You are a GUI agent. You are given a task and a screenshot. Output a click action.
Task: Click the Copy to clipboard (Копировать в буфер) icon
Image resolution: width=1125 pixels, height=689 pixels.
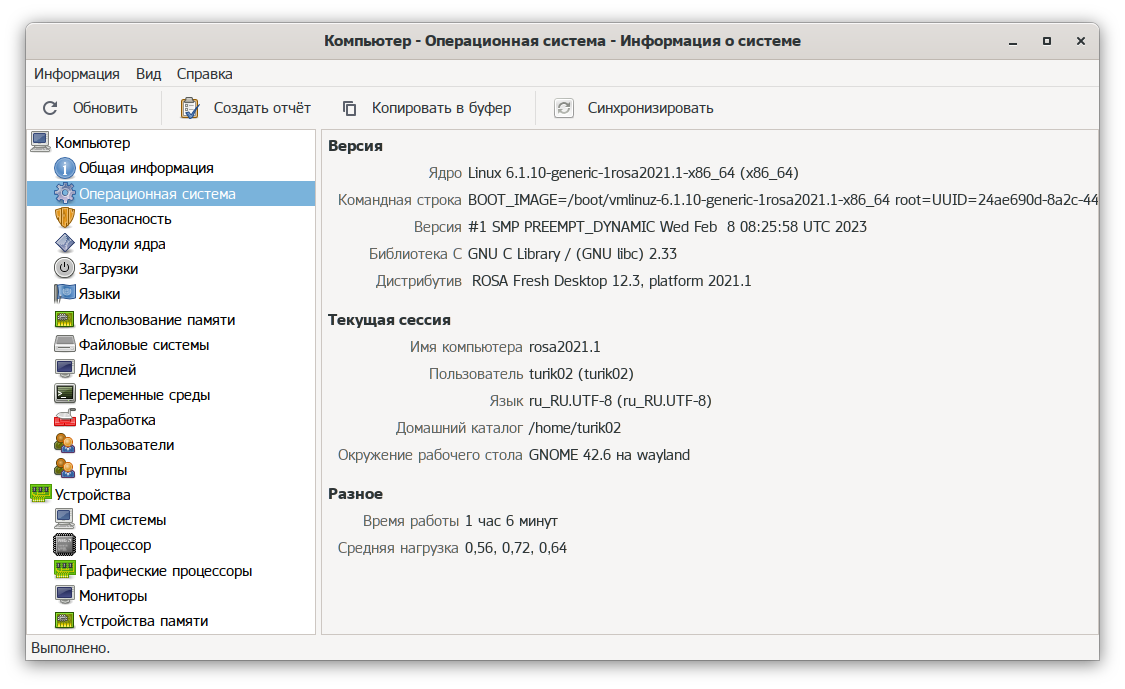(x=349, y=108)
